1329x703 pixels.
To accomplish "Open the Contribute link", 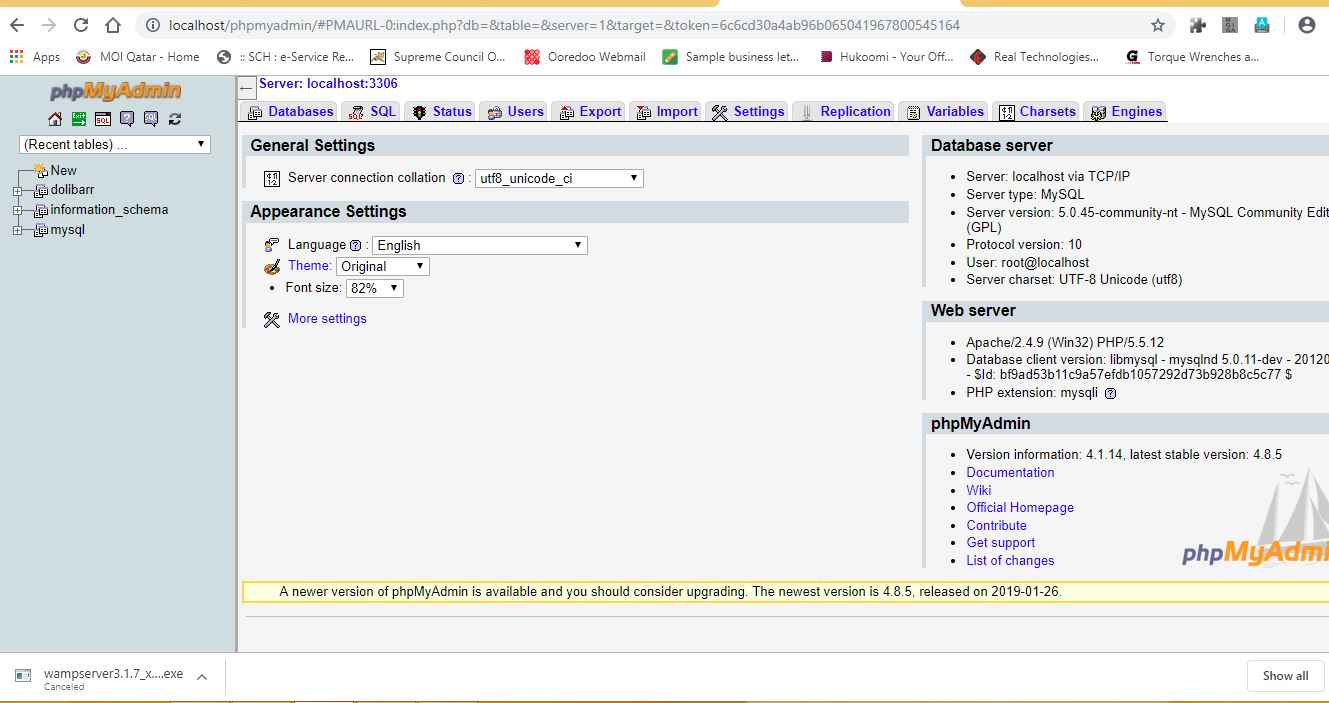I will point(996,526).
